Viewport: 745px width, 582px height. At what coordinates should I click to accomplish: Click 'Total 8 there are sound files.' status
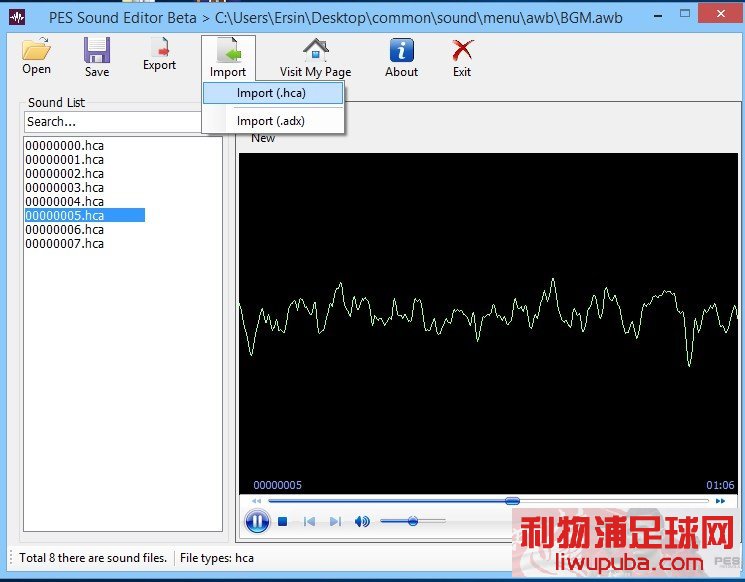[93, 558]
